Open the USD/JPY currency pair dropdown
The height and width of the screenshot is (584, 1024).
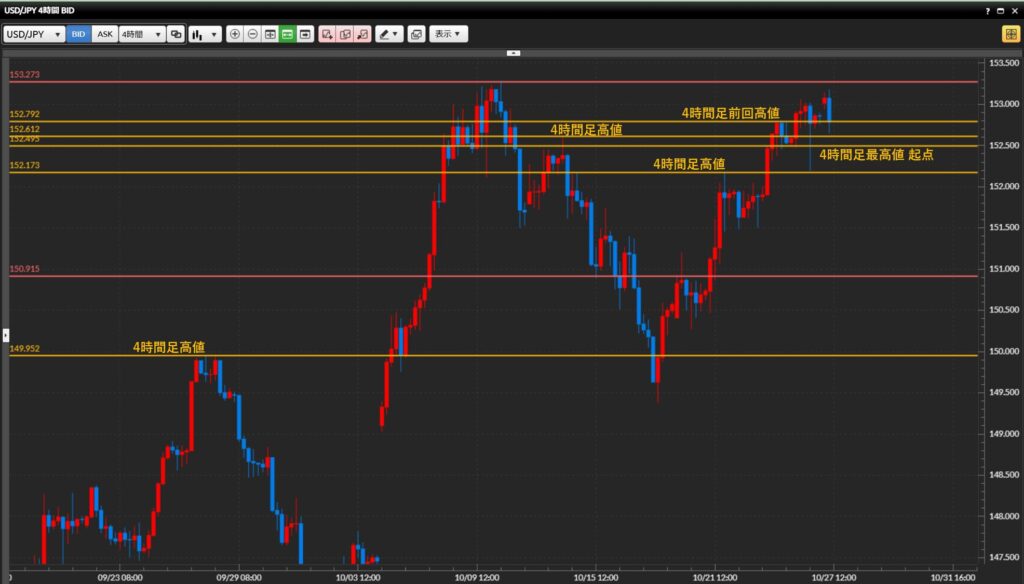(x=34, y=34)
